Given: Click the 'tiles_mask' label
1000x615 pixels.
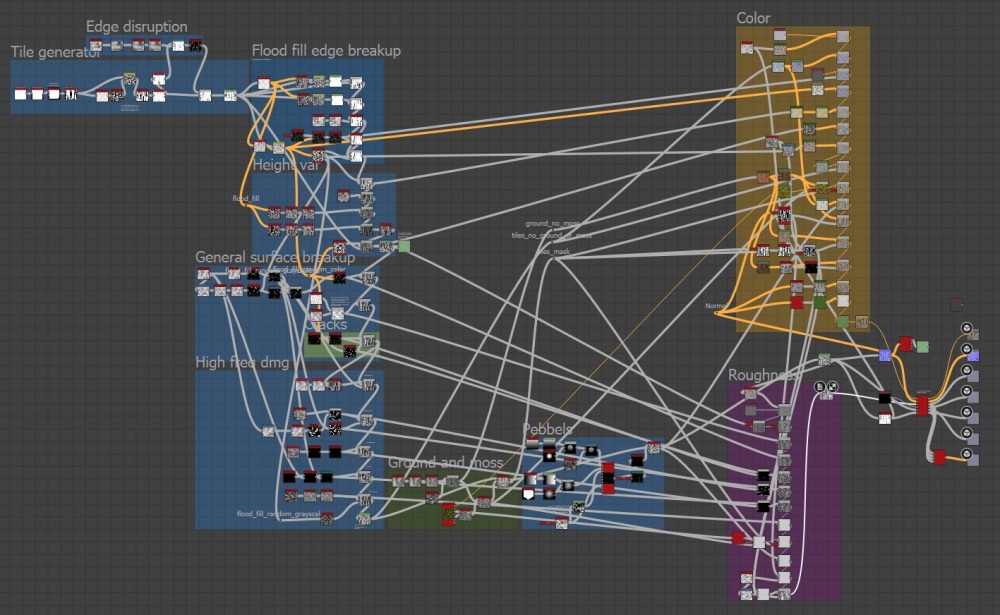Looking at the screenshot, I should [554, 251].
